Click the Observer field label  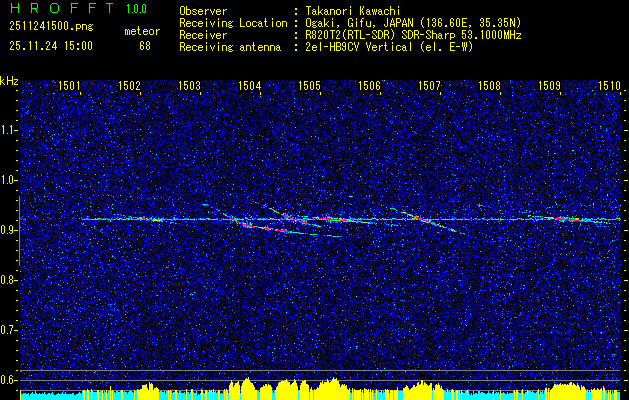pyautogui.click(x=203, y=11)
